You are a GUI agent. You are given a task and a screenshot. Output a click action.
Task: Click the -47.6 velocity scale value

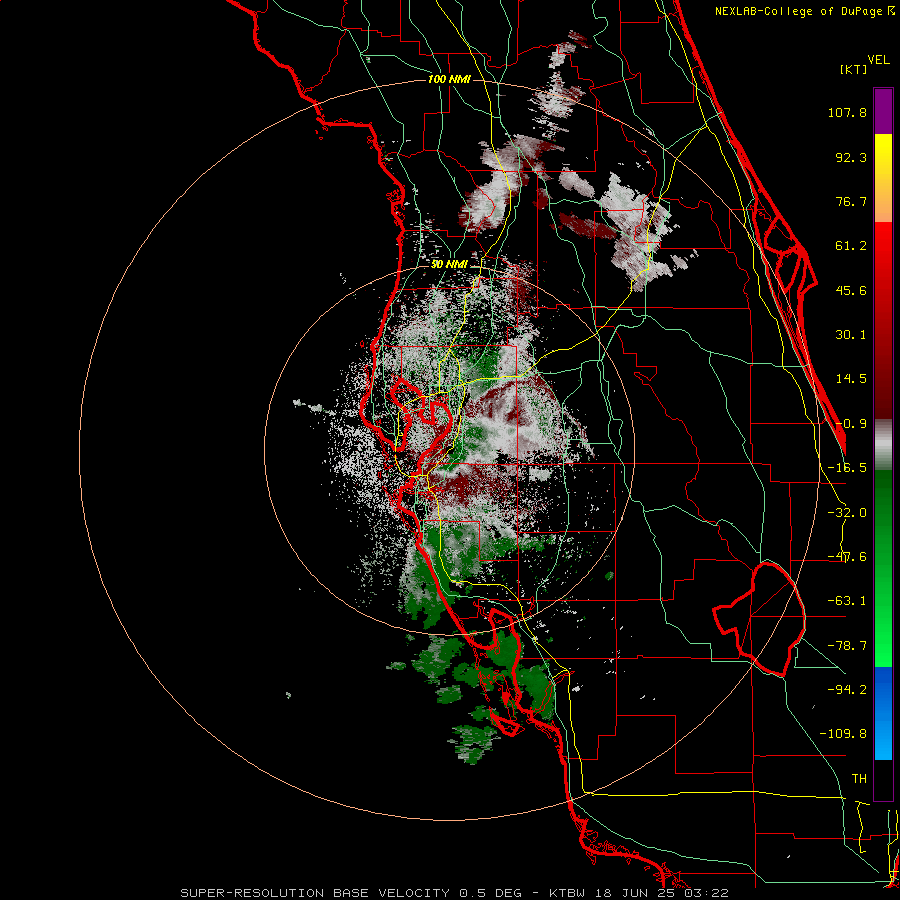coord(847,557)
